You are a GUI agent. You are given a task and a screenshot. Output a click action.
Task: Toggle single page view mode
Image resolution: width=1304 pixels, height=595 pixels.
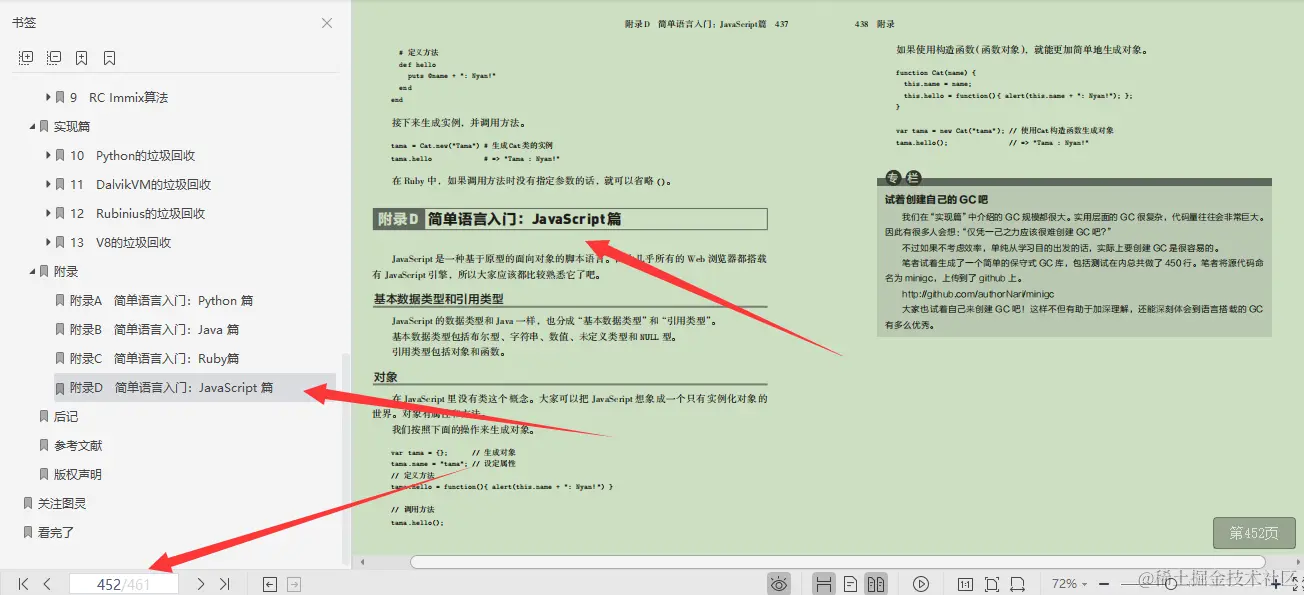tap(851, 583)
